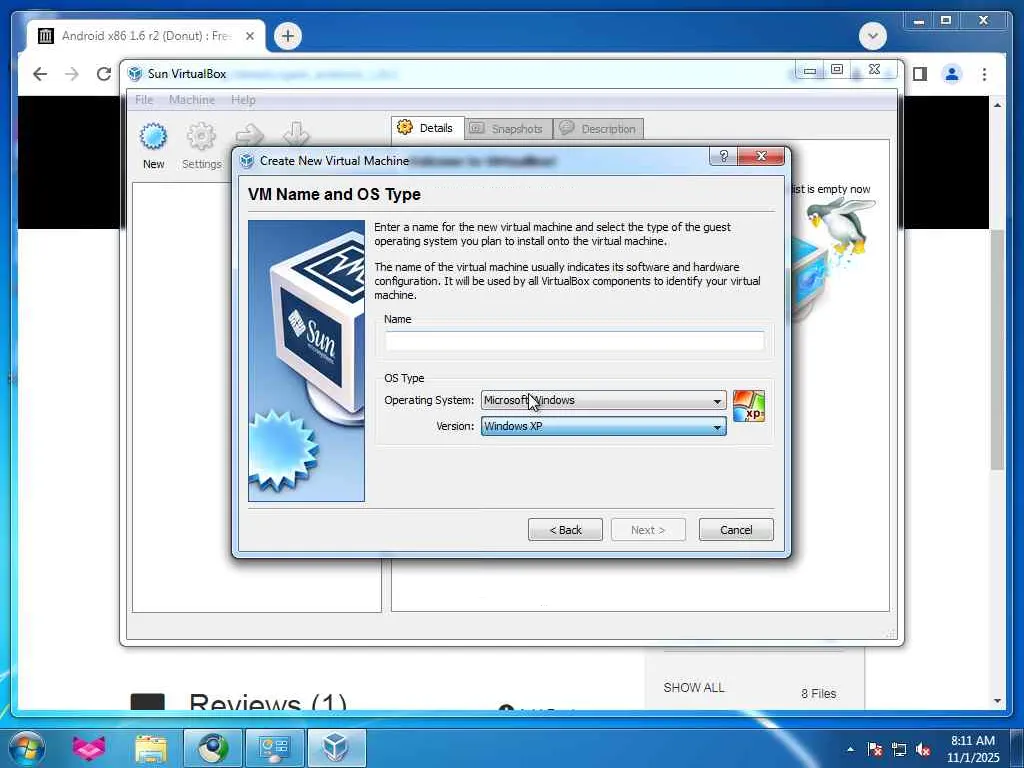Click the help question mark in wizard title bar
Viewport: 1024px width, 768px height.
point(723,156)
